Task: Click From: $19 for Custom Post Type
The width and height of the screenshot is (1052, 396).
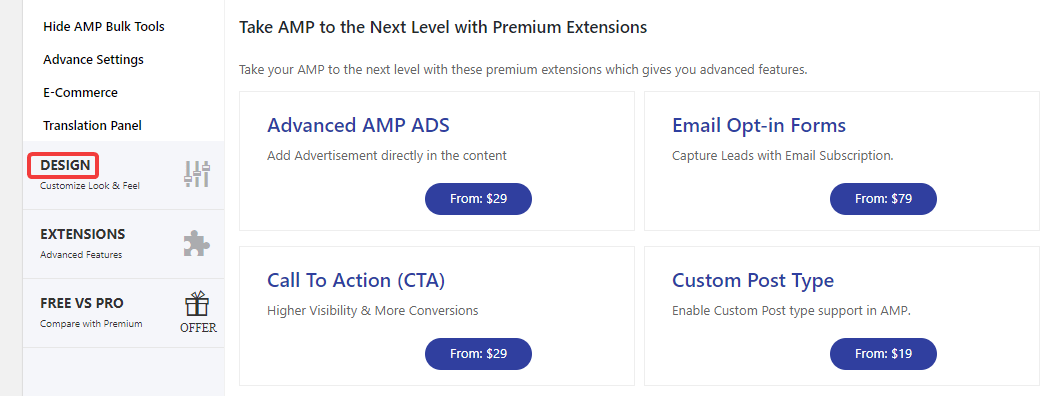Action: [884, 354]
